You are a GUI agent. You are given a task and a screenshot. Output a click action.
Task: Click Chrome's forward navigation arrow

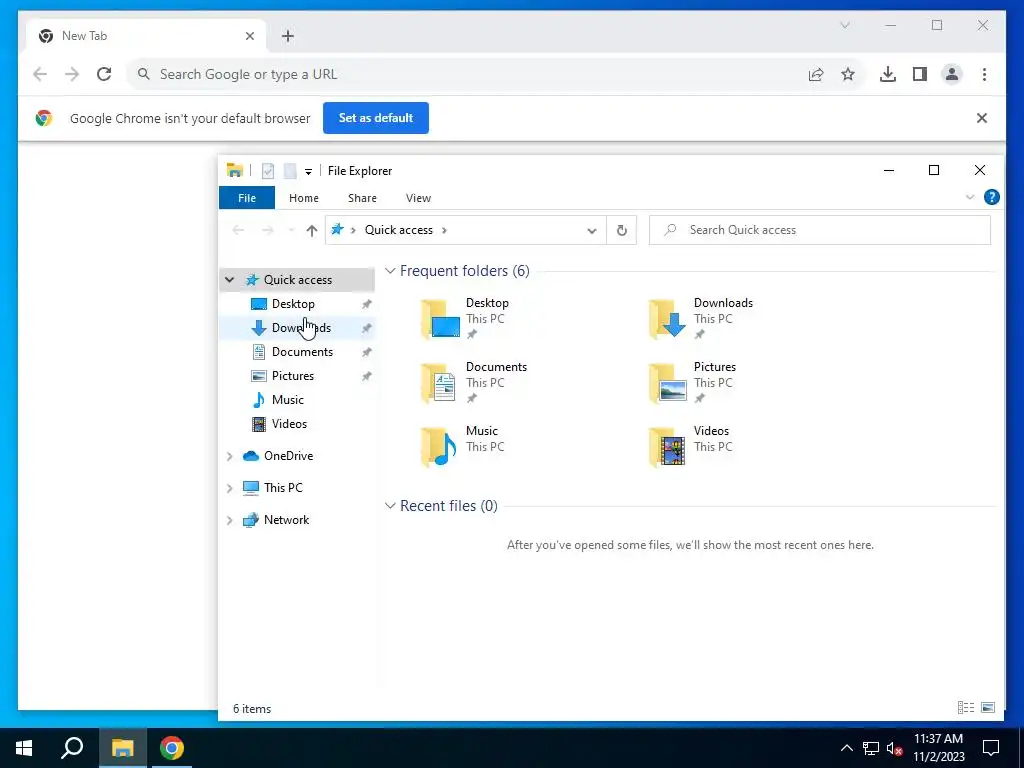tap(72, 74)
